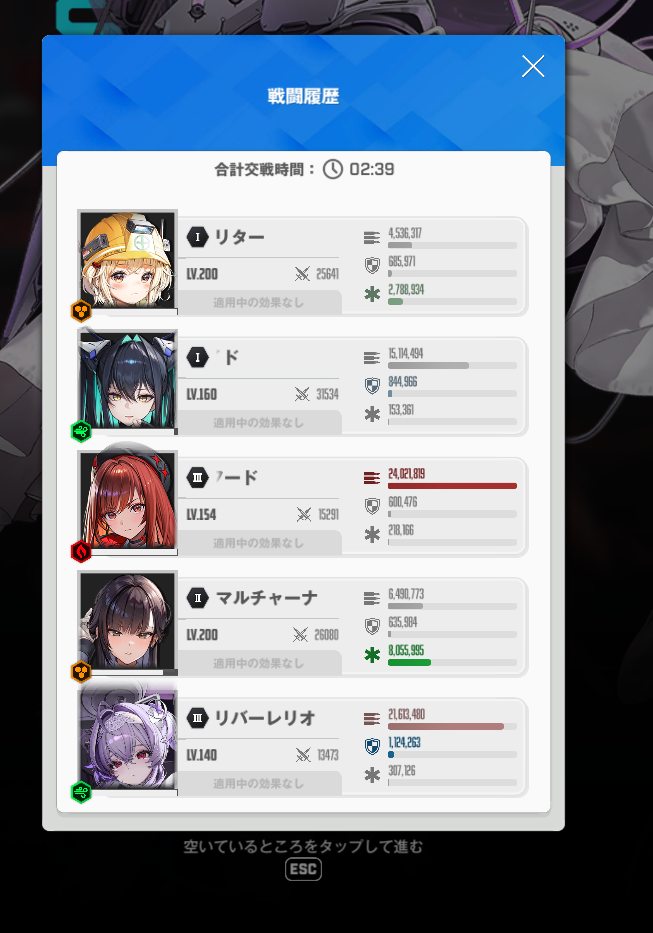Click the red damage bar for 24,021,819

(x=452, y=486)
